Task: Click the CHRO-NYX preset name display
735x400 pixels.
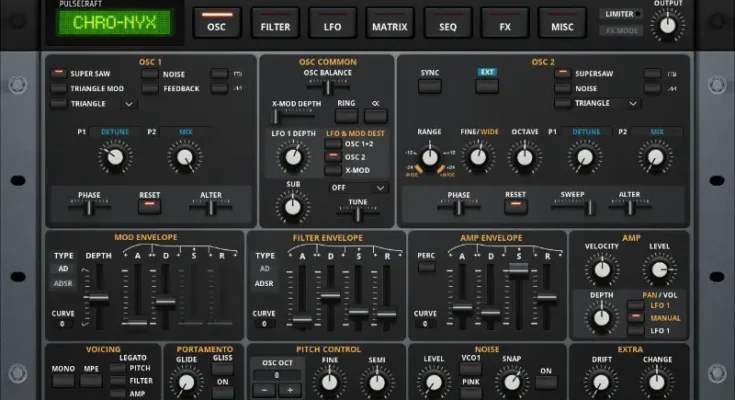Action: tap(112, 24)
